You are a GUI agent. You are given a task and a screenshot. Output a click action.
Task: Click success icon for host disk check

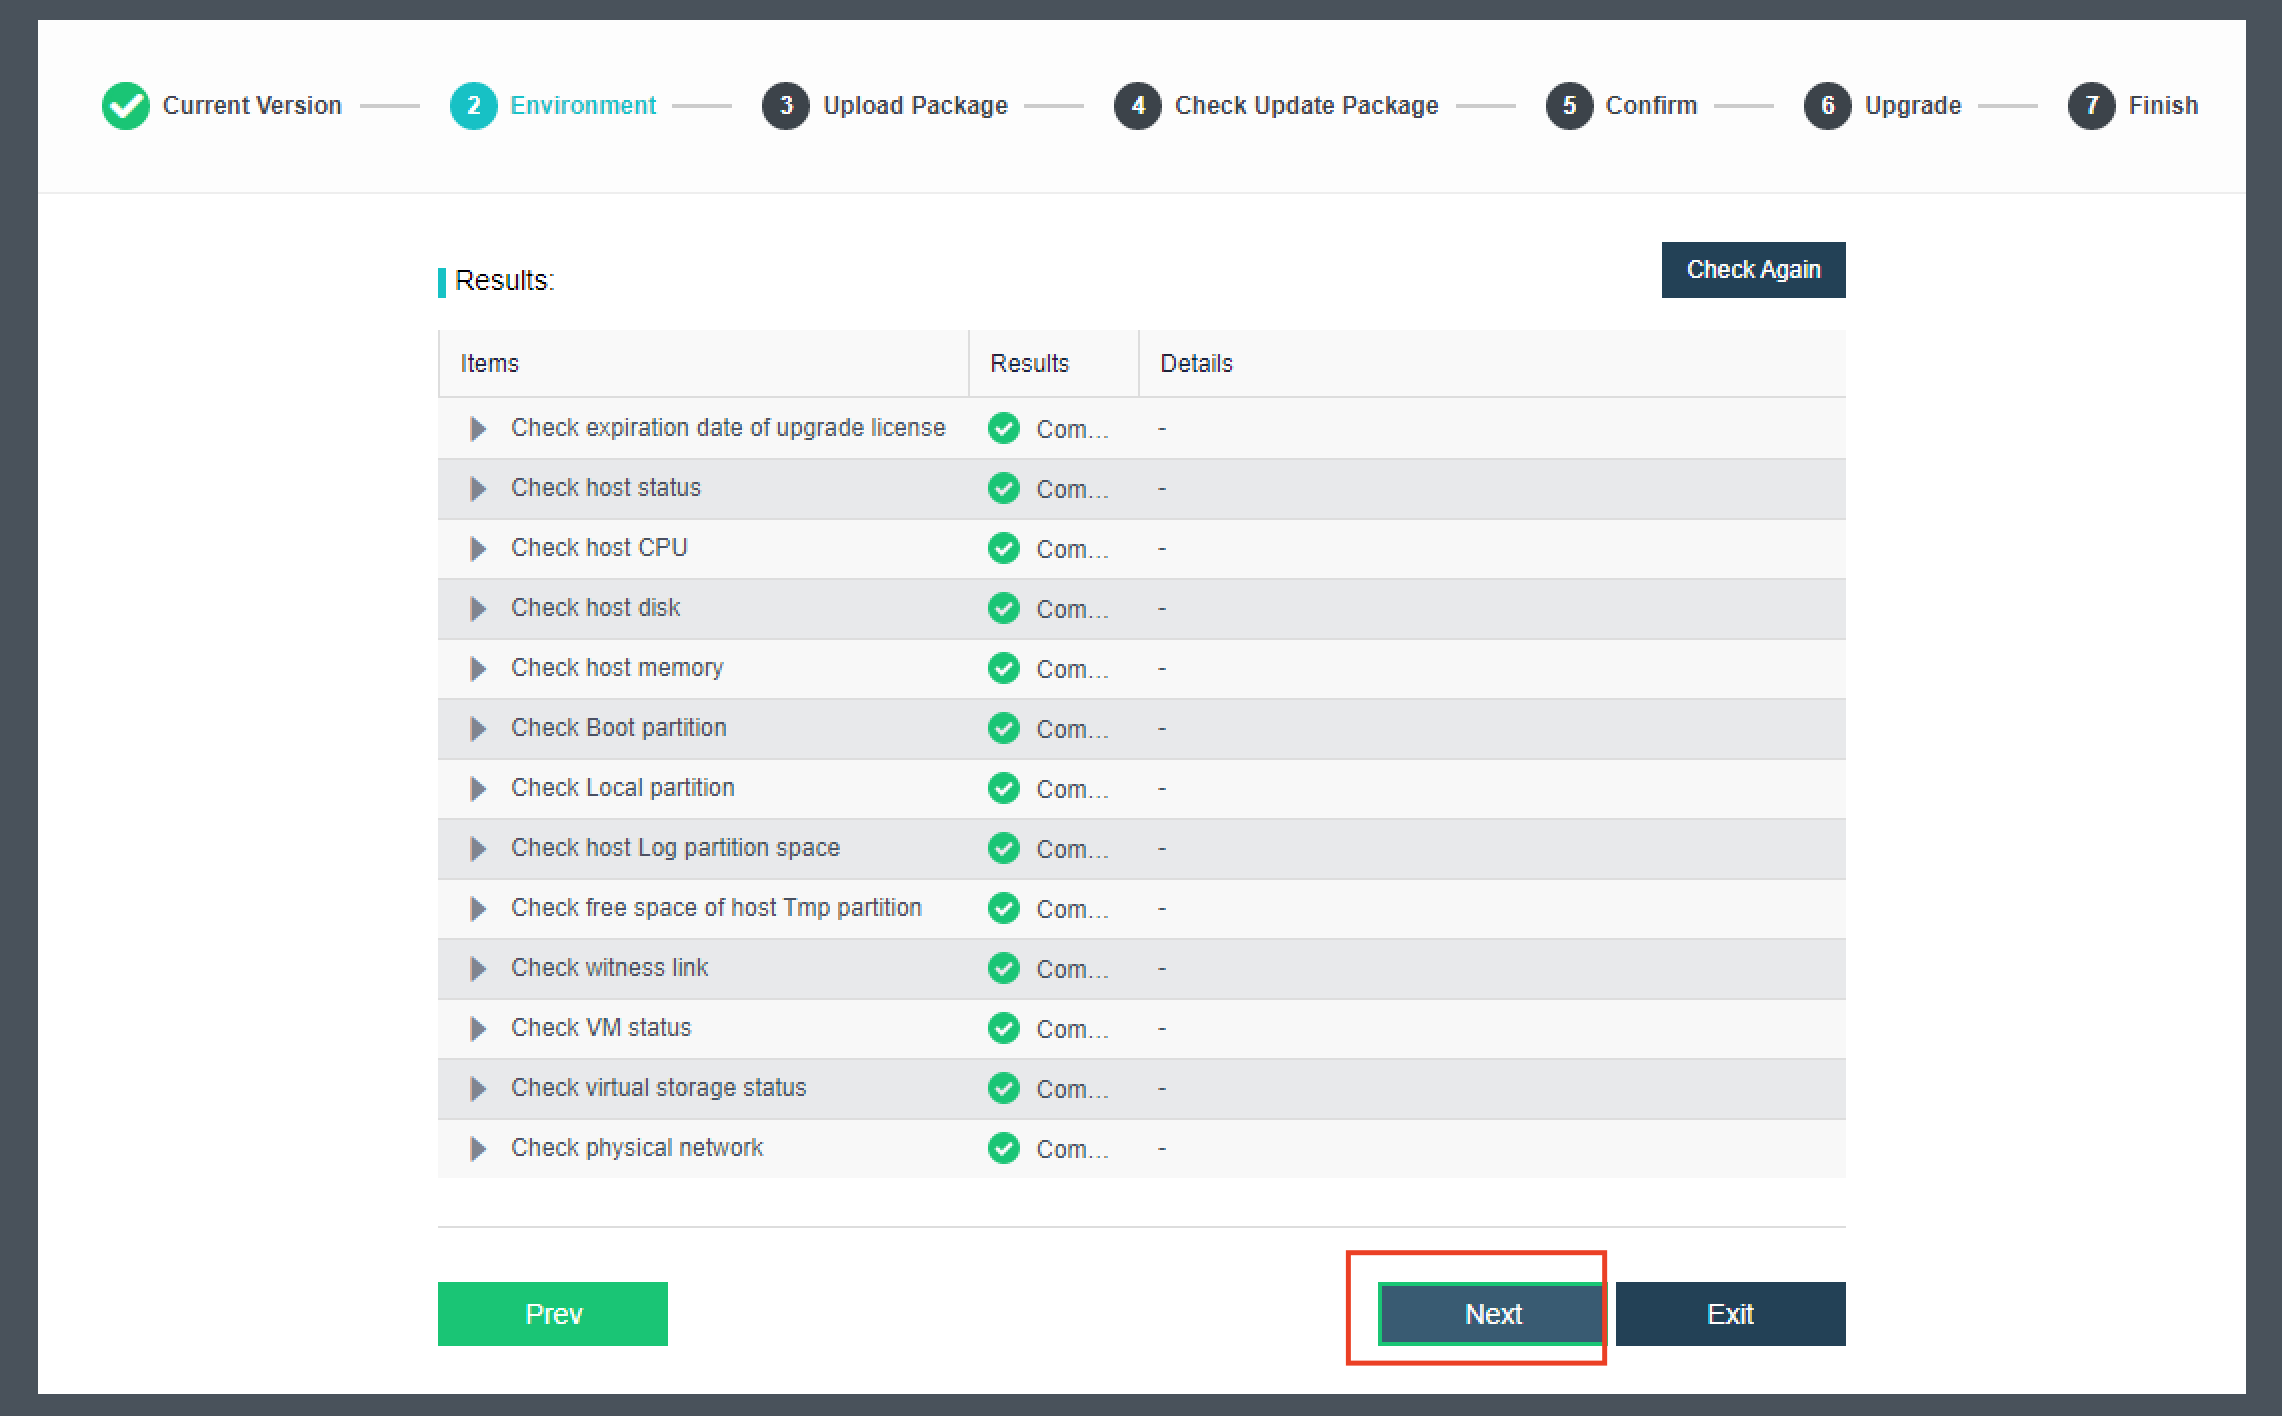tap(1004, 608)
